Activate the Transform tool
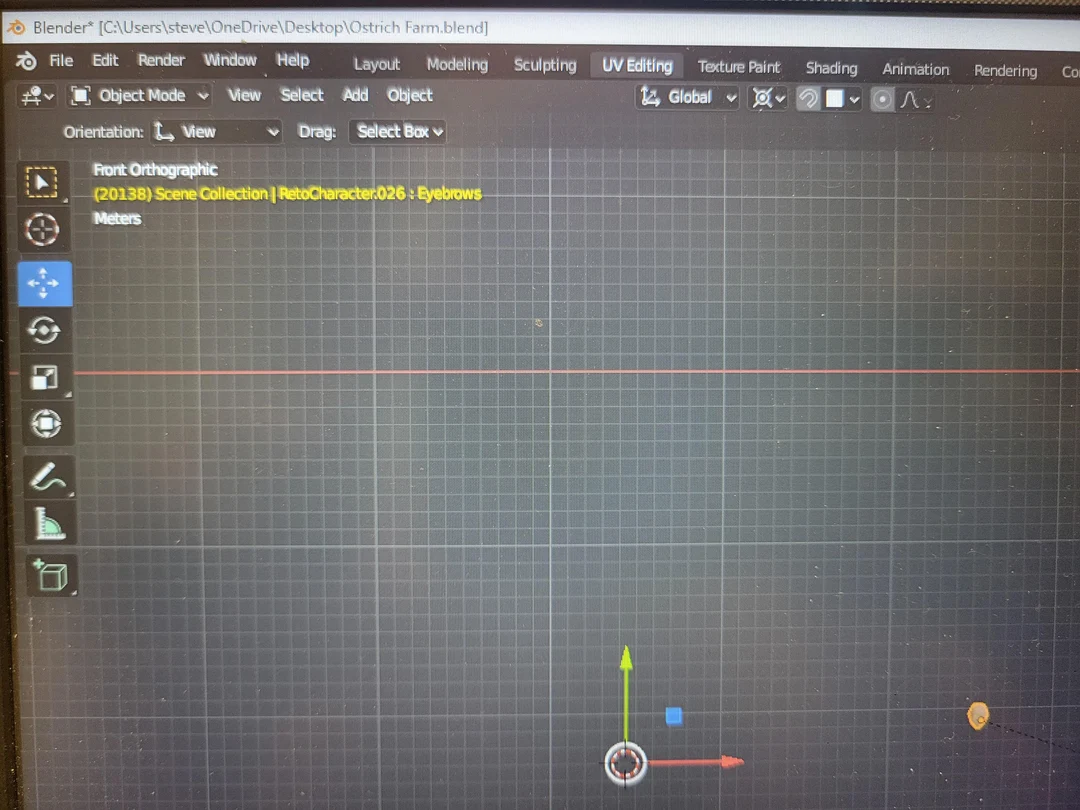The image size is (1080, 810). tap(42, 424)
